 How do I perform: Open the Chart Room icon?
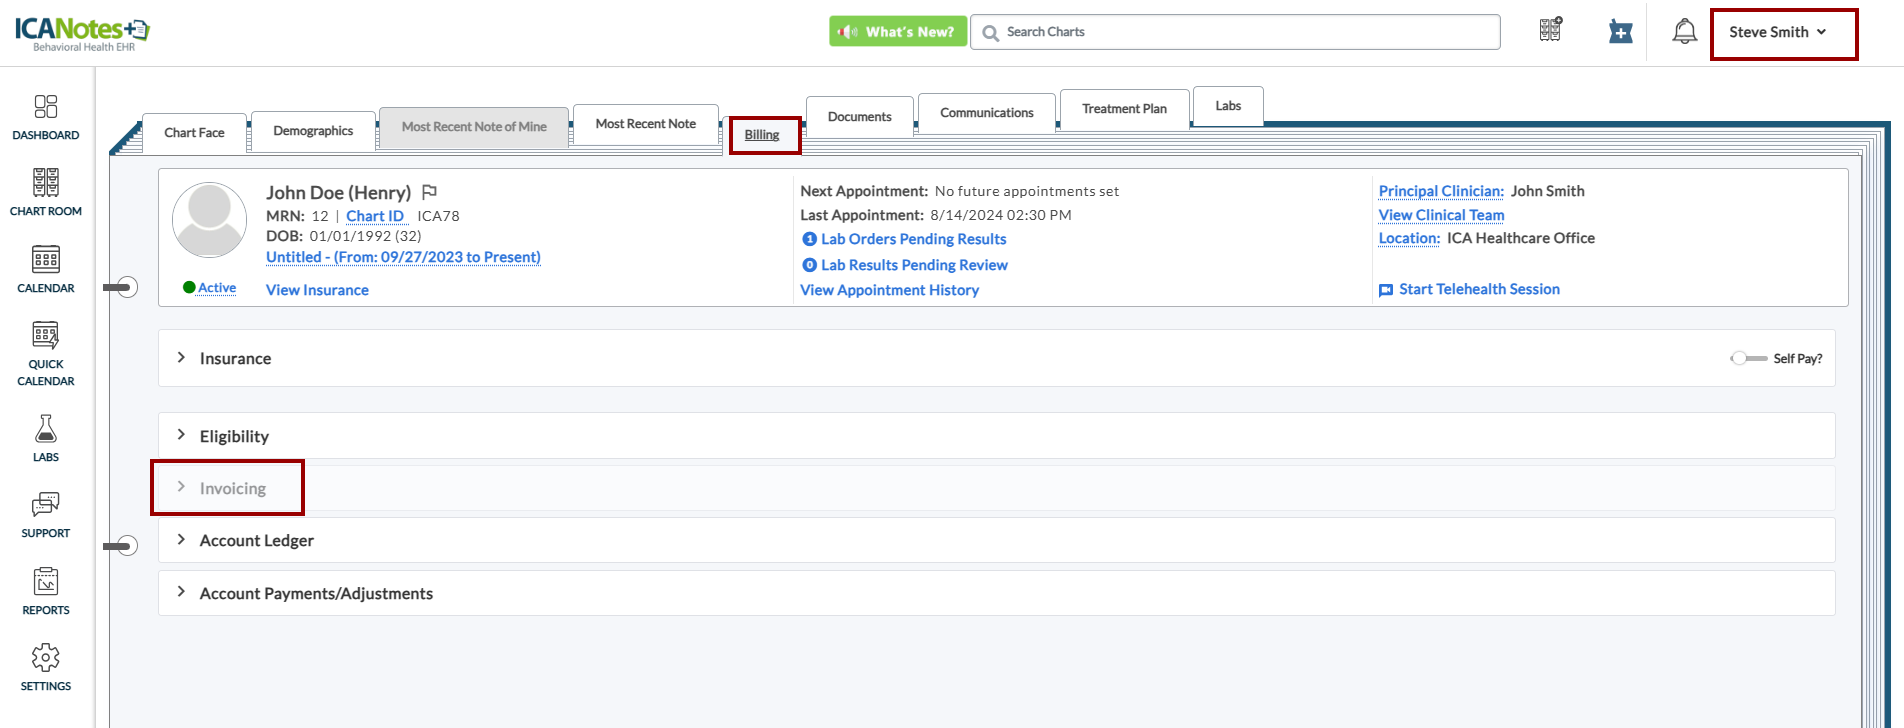click(46, 192)
